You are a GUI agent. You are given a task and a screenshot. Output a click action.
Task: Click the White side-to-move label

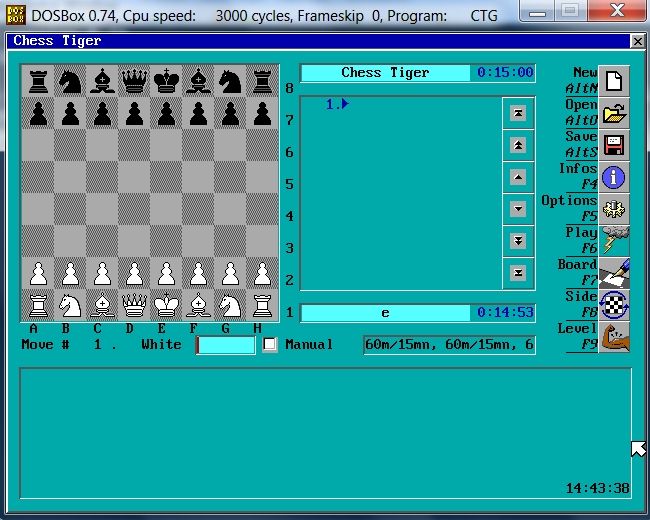coord(161,345)
